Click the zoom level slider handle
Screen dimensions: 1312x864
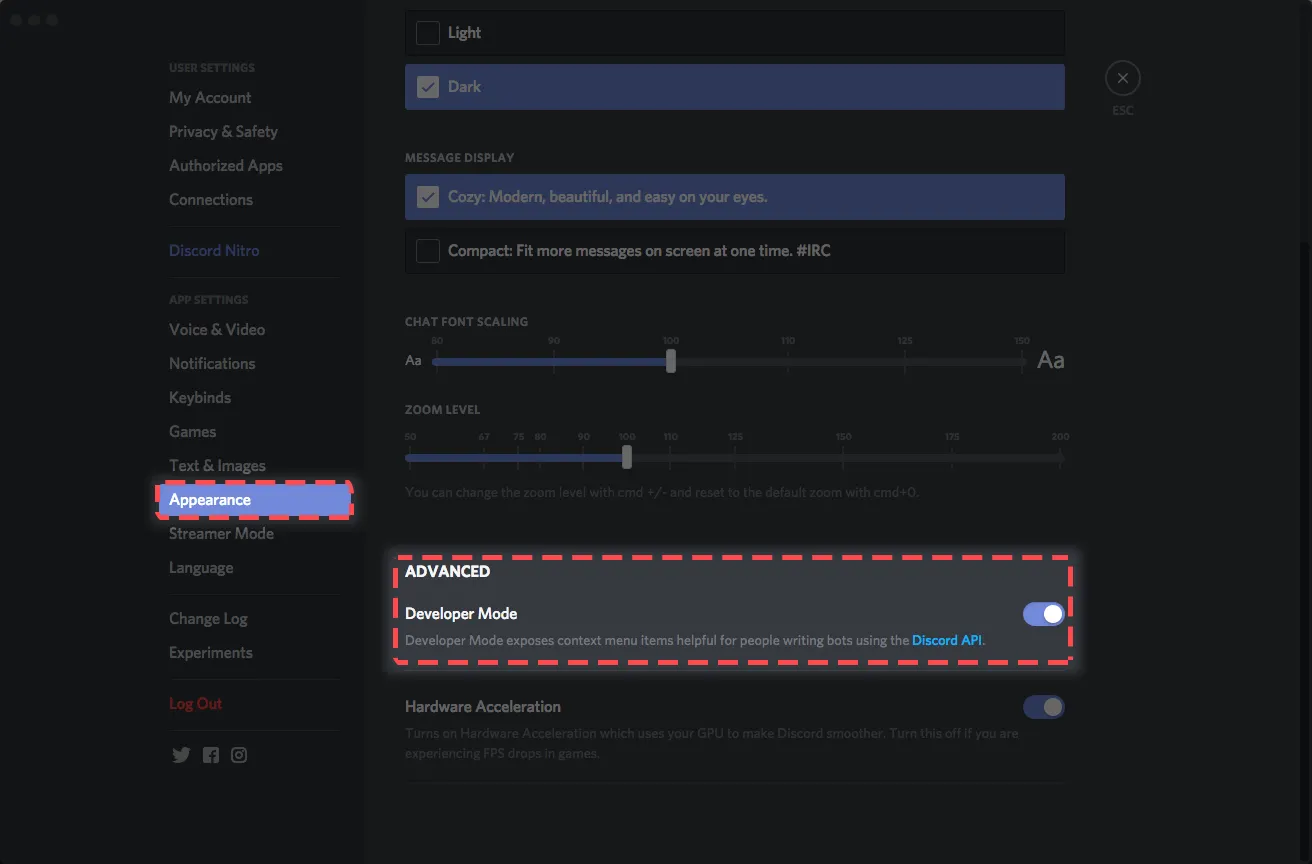coord(627,457)
